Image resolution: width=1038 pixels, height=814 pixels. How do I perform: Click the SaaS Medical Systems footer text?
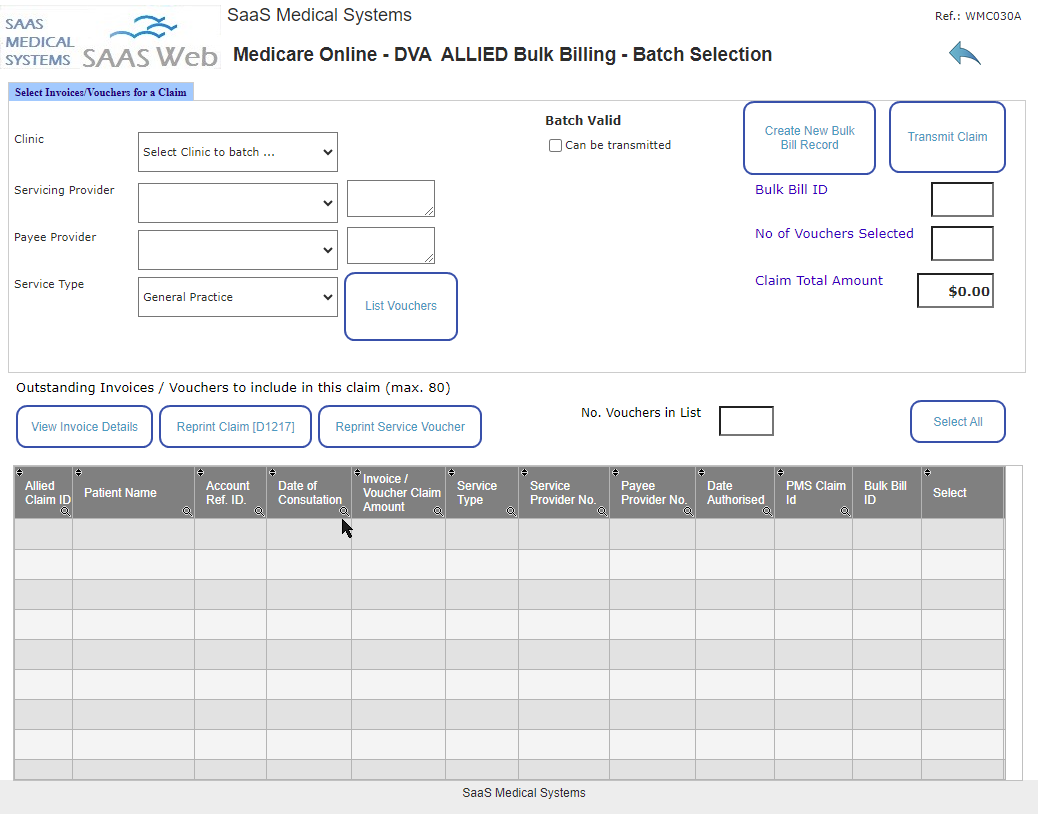click(x=524, y=793)
